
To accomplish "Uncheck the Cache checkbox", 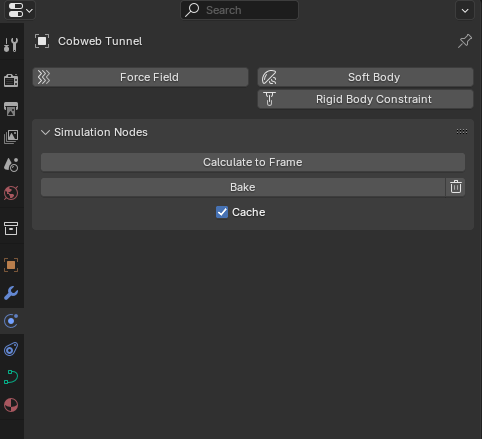I will point(222,212).
